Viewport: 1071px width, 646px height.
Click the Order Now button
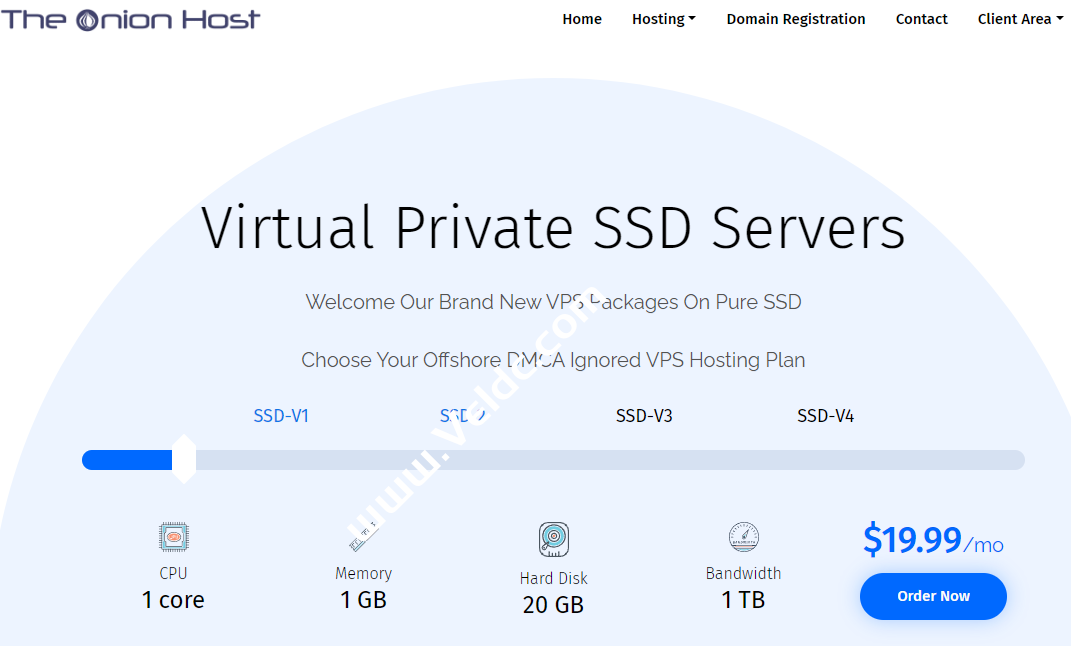pyautogui.click(x=932, y=596)
